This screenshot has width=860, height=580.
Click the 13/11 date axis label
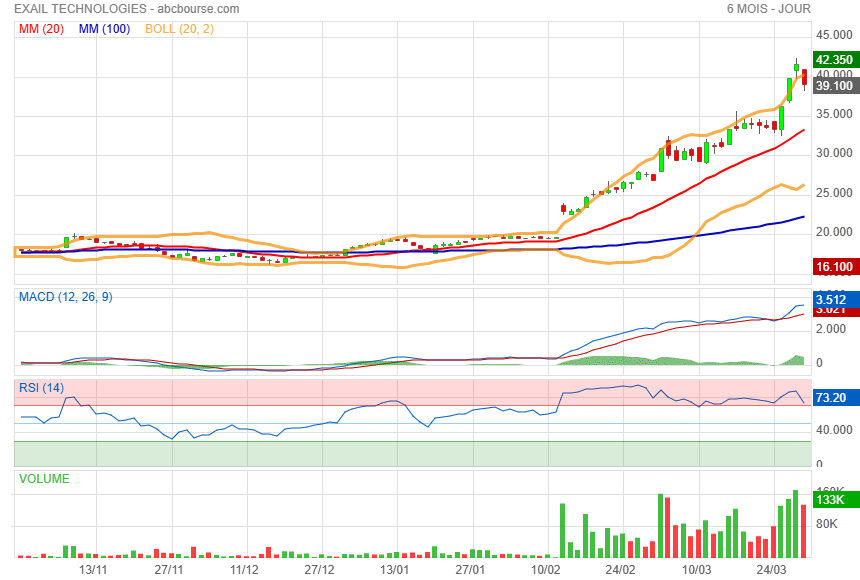pos(93,570)
